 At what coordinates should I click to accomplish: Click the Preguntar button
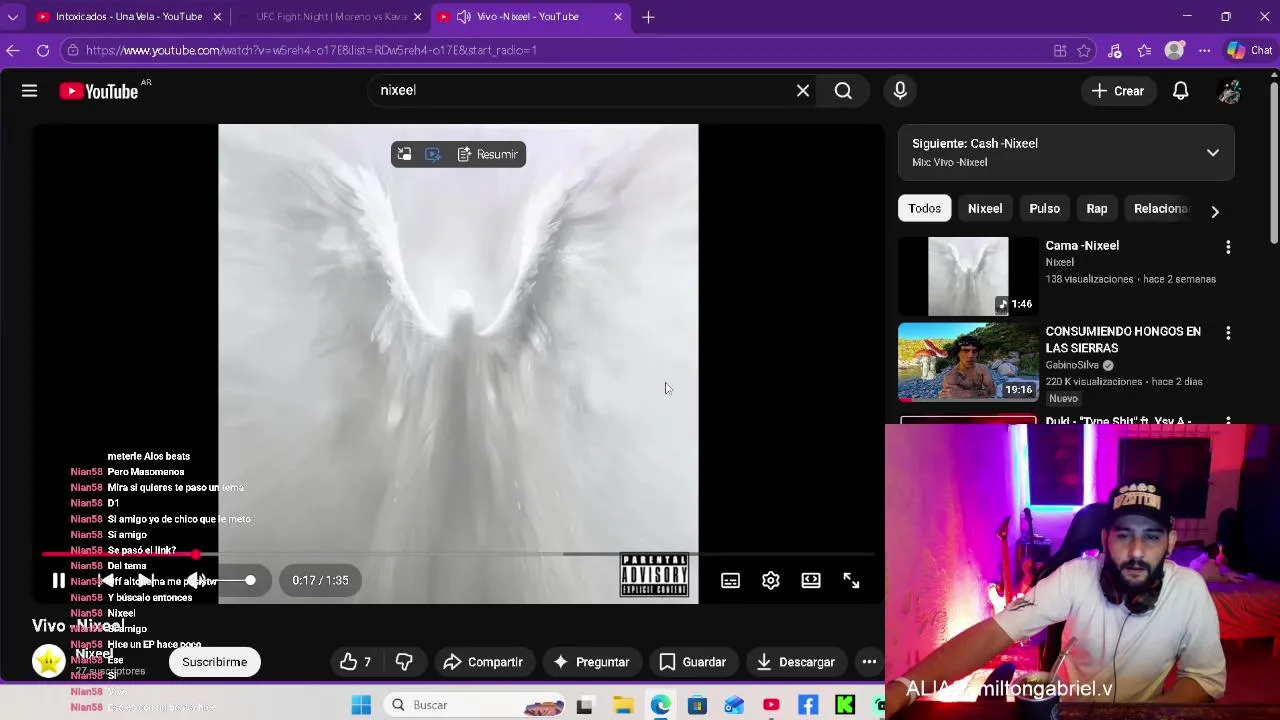[x=591, y=662]
